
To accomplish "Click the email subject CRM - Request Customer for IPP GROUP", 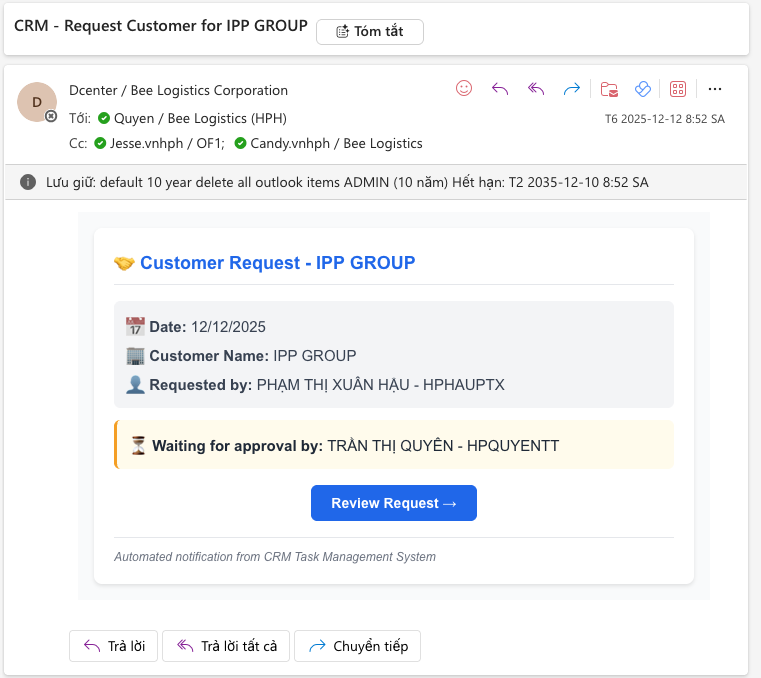I will coord(161,26).
